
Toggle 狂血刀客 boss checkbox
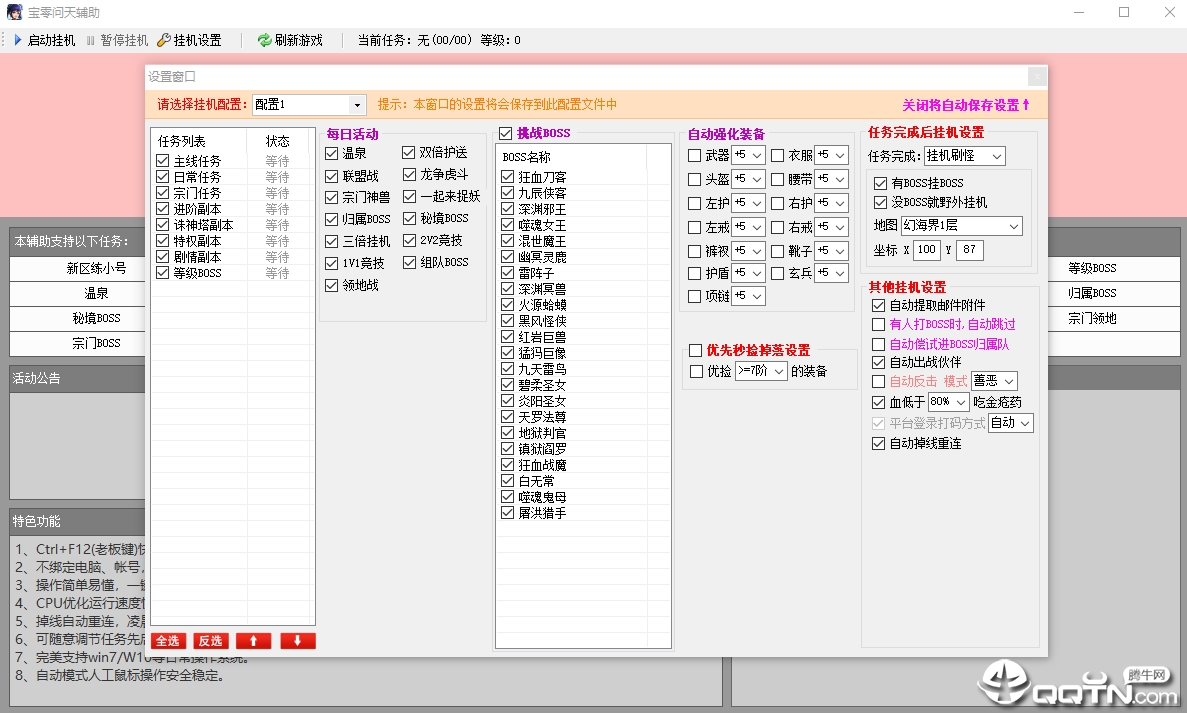click(508, 177)
